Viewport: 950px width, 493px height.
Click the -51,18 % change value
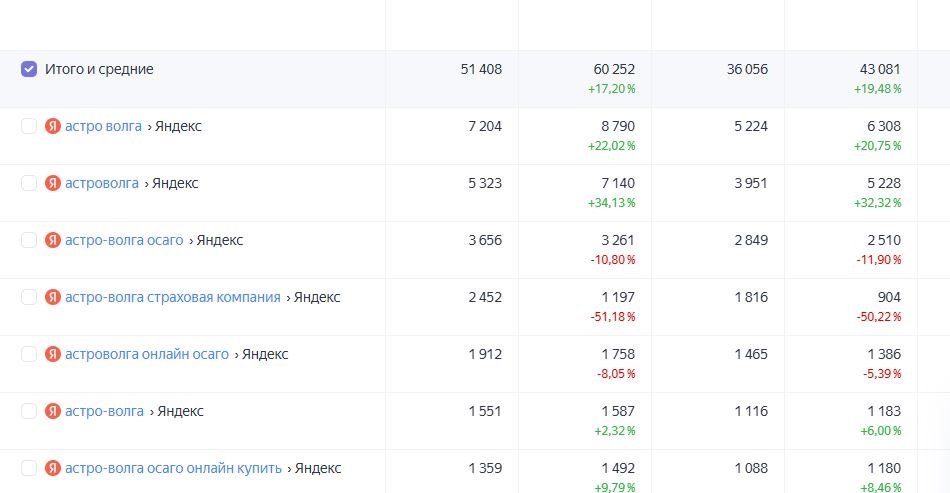(613, 316)
